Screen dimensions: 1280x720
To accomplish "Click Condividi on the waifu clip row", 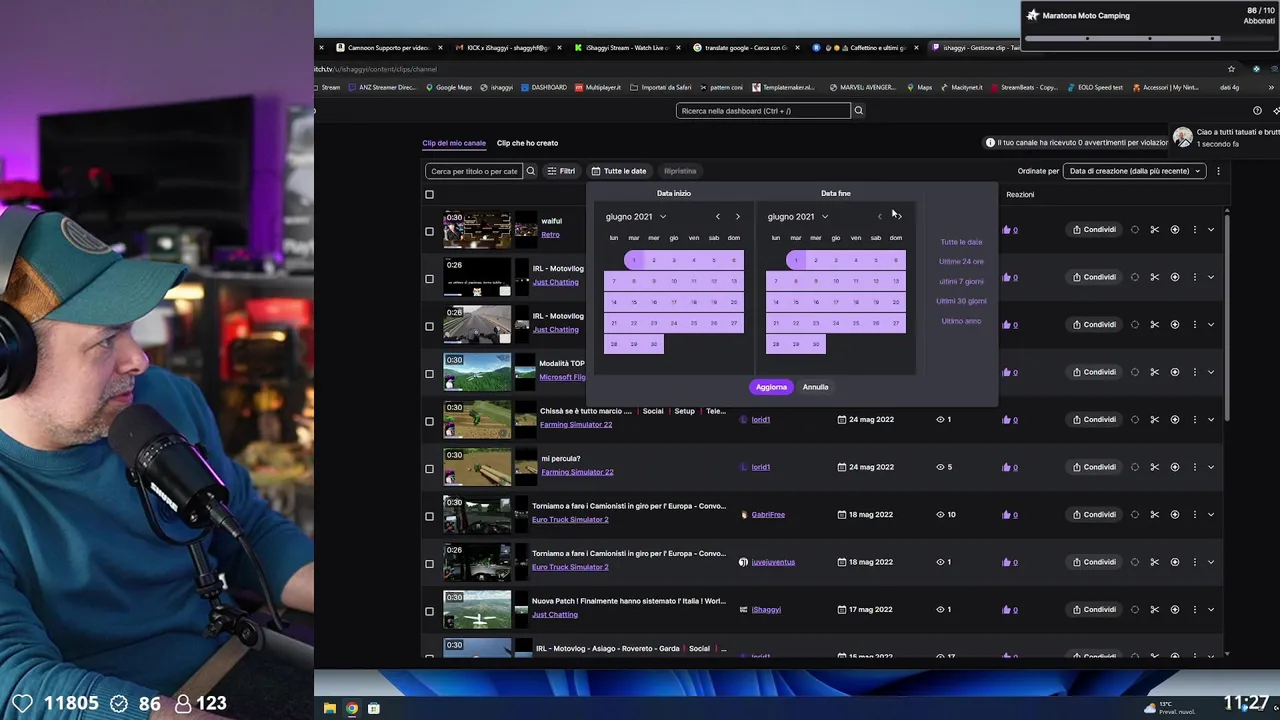I will [x=1094, y=229].
